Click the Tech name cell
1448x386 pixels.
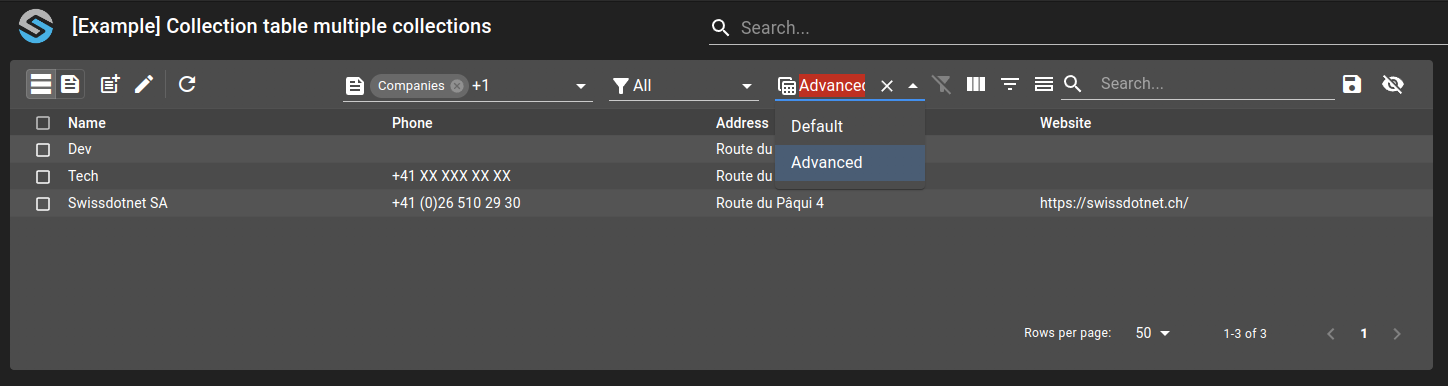point(83,176)
